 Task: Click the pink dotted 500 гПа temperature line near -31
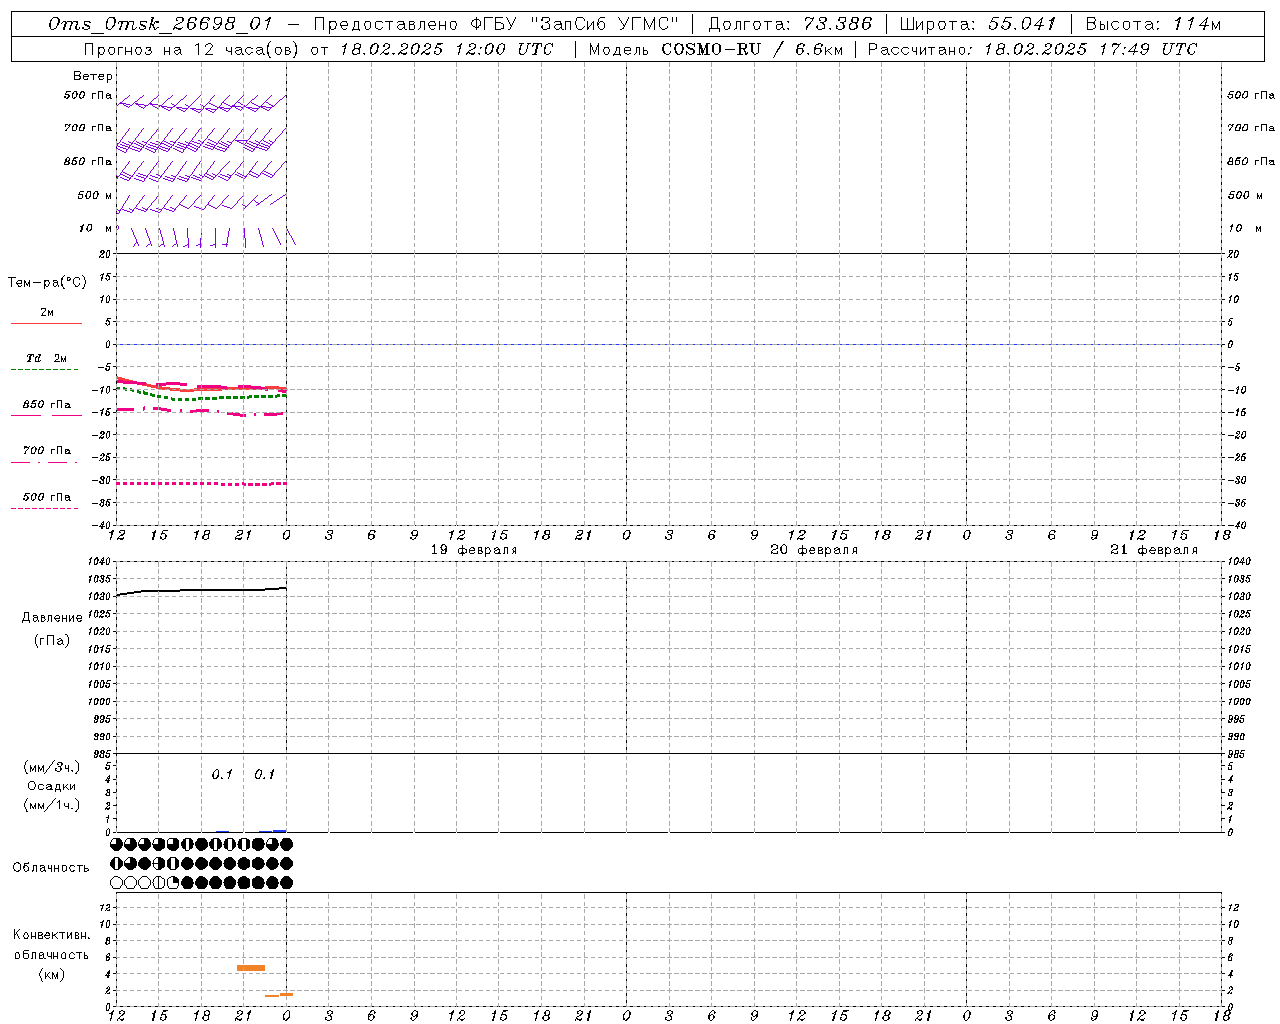(x=201, y=483)
